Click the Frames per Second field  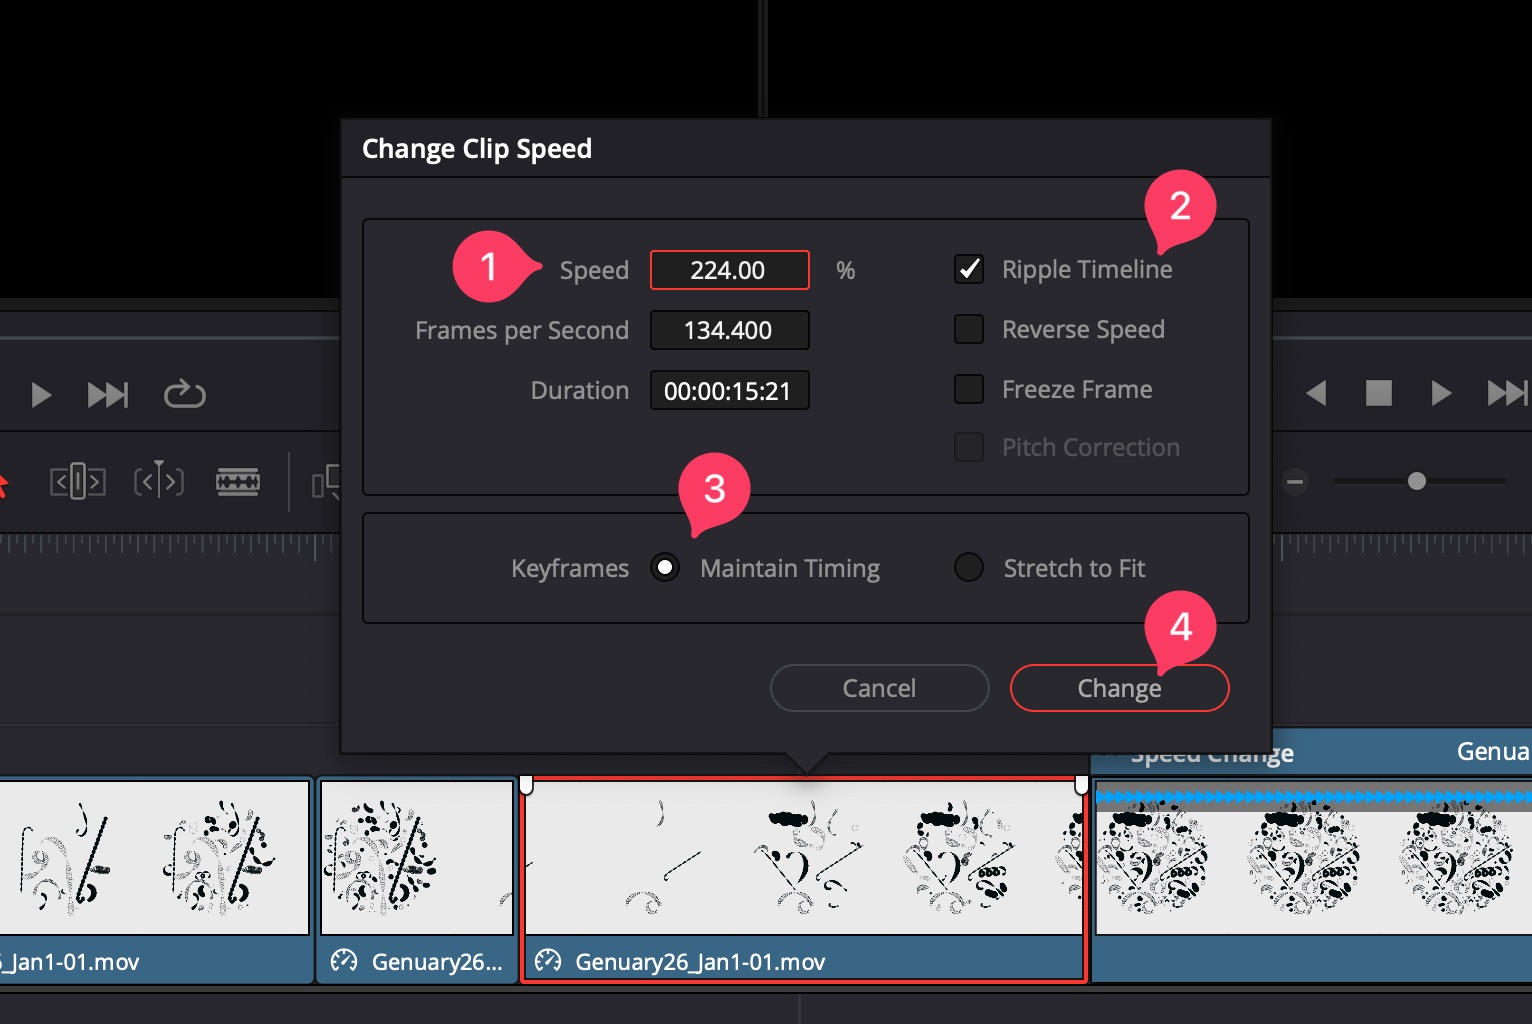(x=729, y=330)
